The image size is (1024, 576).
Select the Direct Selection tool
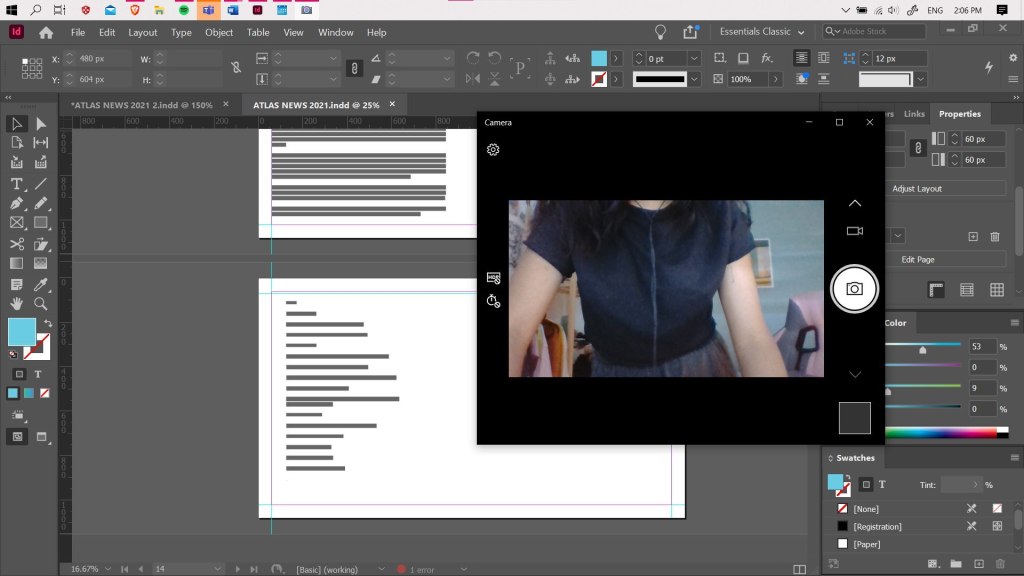[41, 124]
